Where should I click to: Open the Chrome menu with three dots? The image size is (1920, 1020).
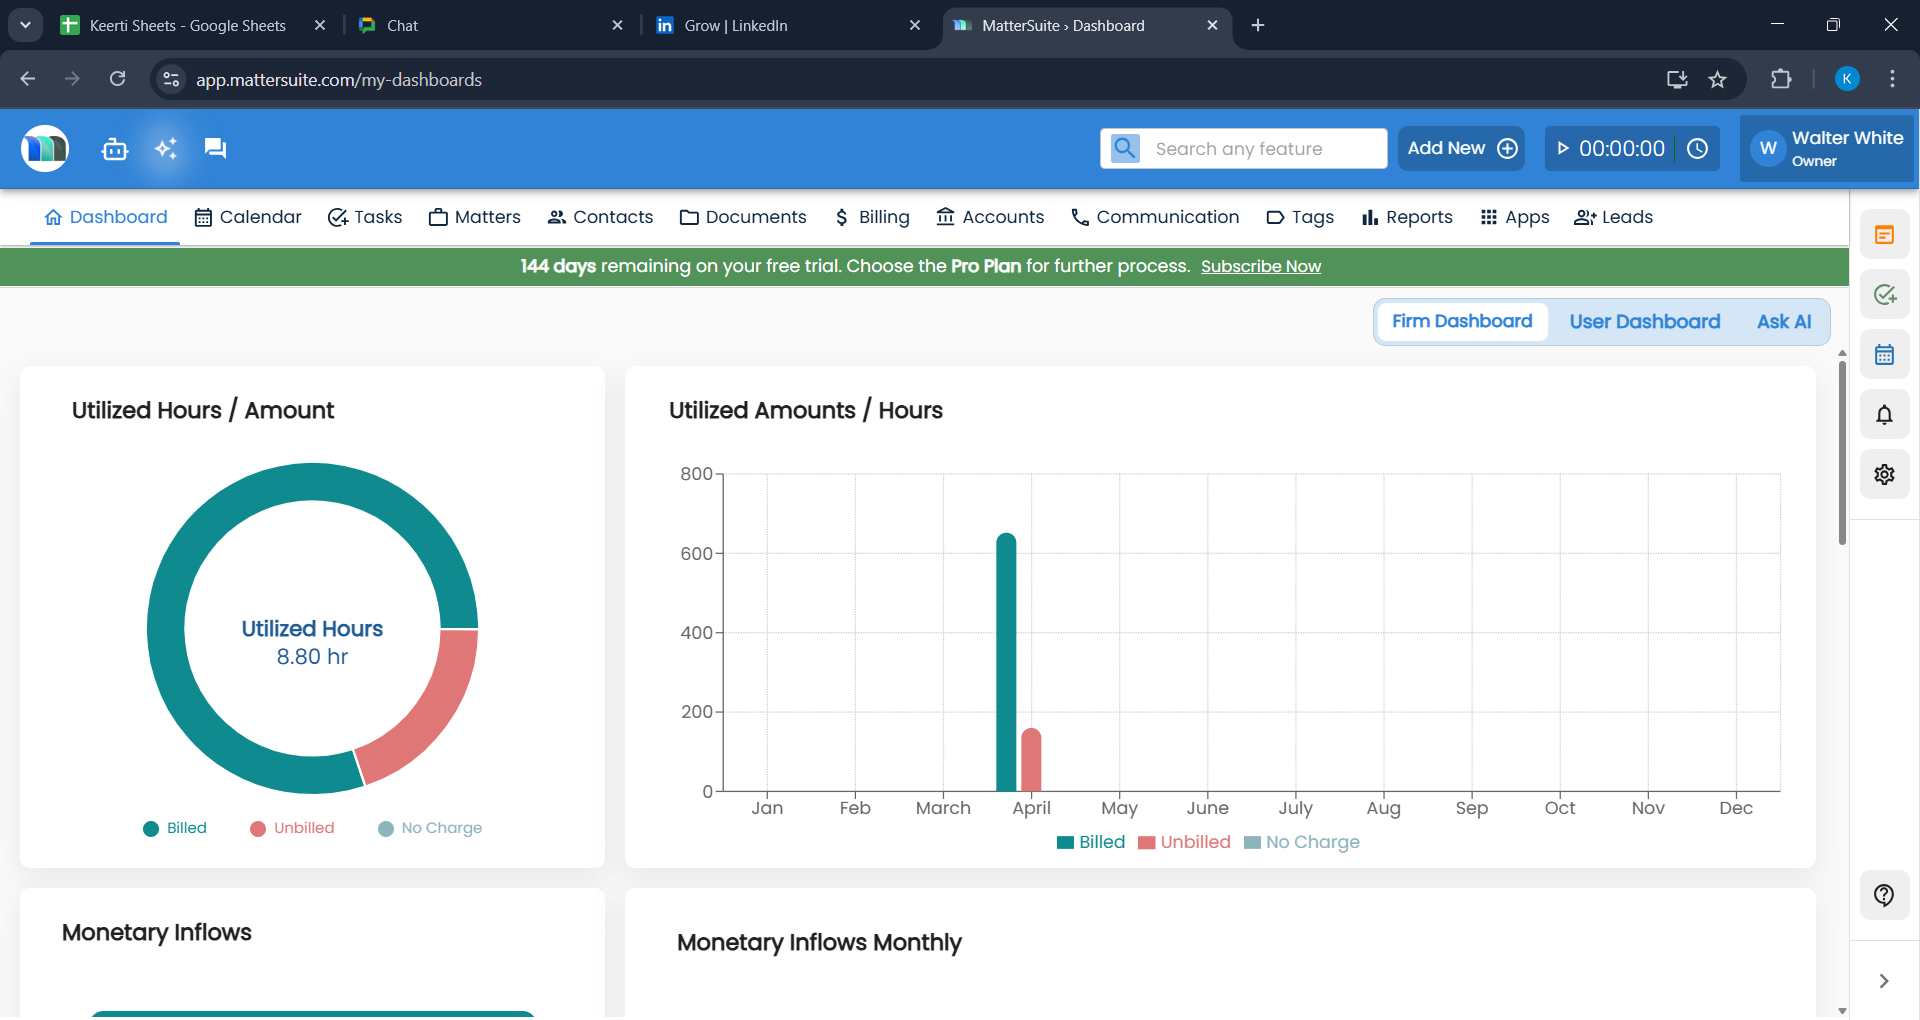(1892, 79)
